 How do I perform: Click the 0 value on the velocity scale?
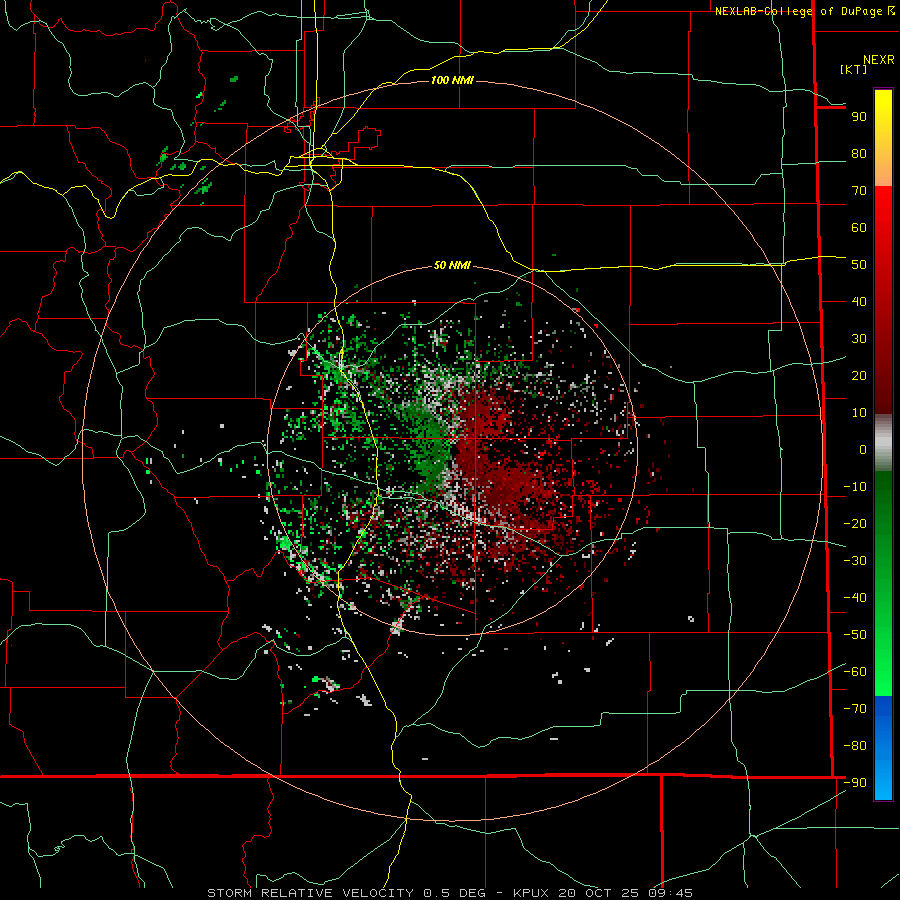coord(863,449)
